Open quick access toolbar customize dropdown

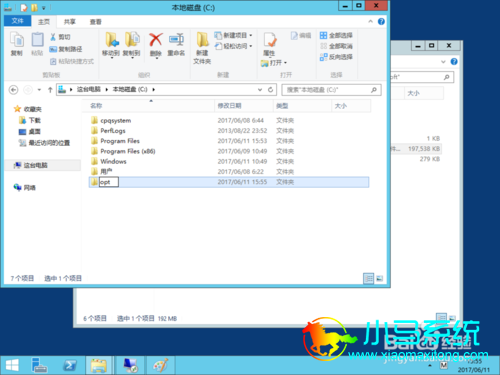43,8
